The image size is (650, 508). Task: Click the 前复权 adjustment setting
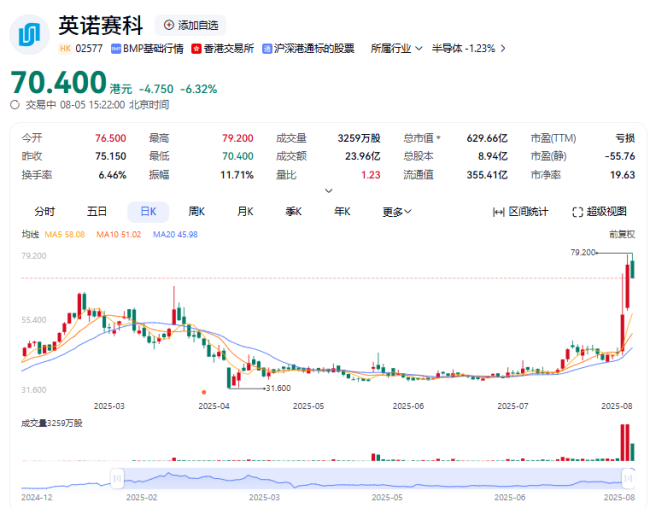point(621,235)
